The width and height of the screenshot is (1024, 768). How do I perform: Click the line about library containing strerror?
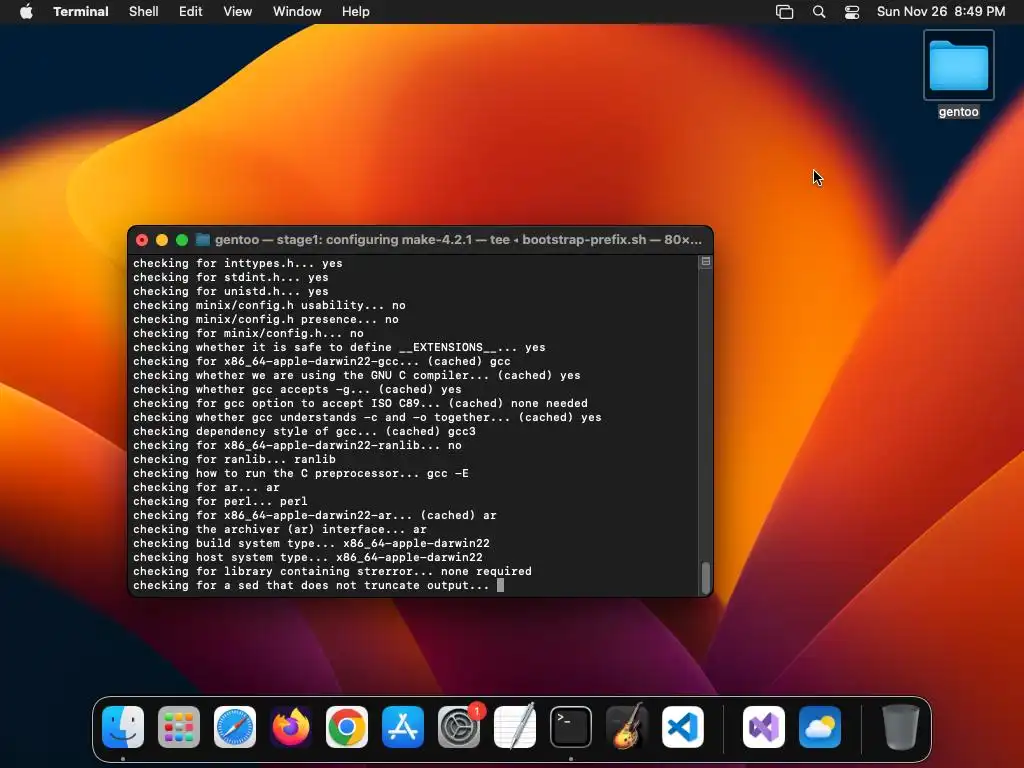pyautogui.click(x=332, y=571)
